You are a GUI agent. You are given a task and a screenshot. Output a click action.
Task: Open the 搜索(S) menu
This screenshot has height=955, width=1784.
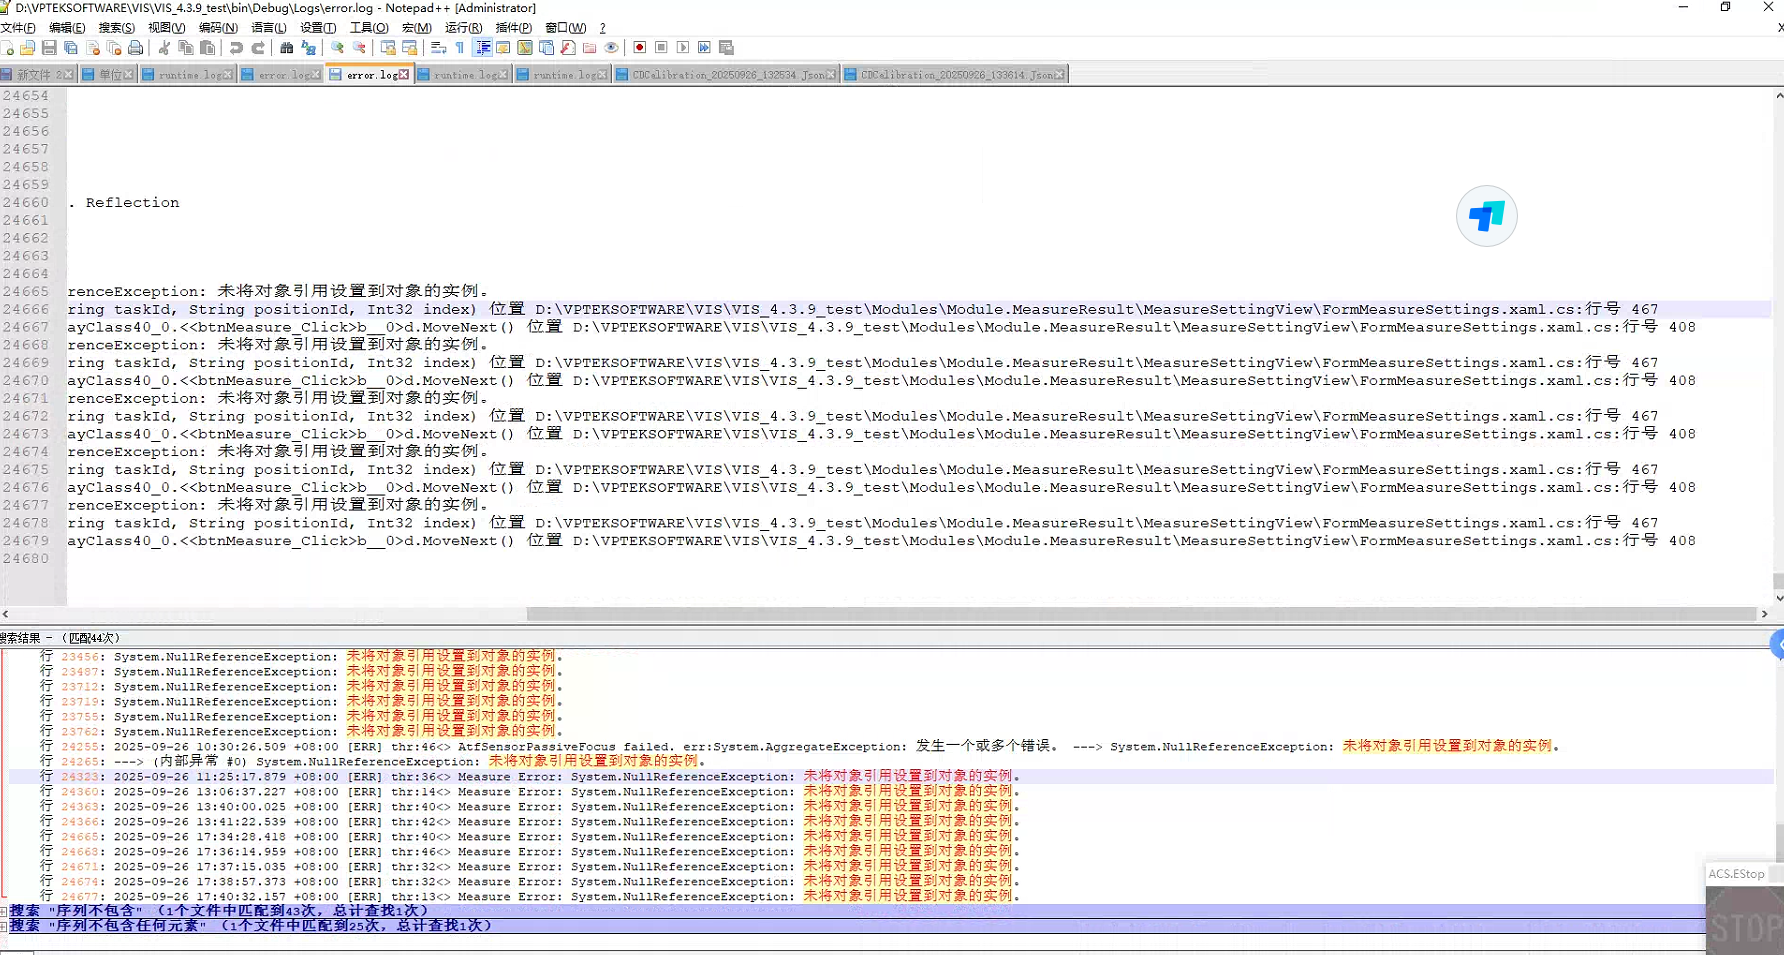pos(116,28)
